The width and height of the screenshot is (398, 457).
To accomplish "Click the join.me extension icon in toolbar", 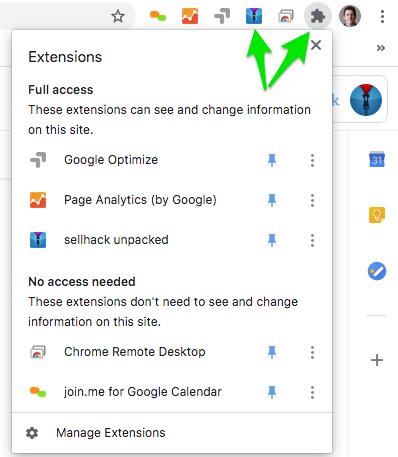I will pyautogui.click(x=158, y=16).
